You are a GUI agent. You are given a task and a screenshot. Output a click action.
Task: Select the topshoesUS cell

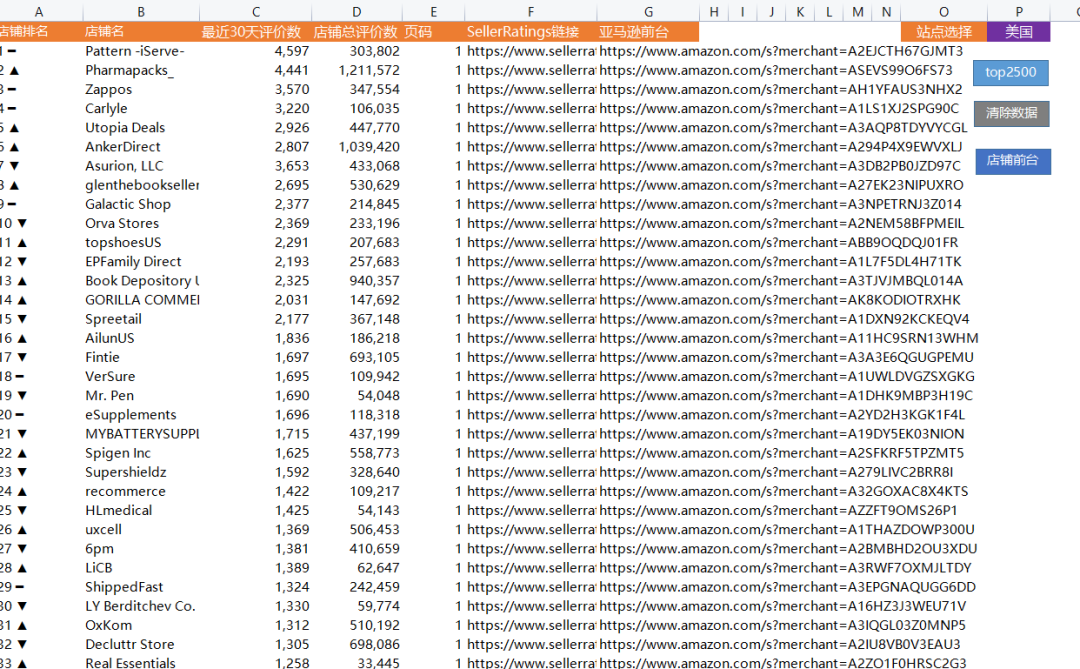tap(141, 243)
